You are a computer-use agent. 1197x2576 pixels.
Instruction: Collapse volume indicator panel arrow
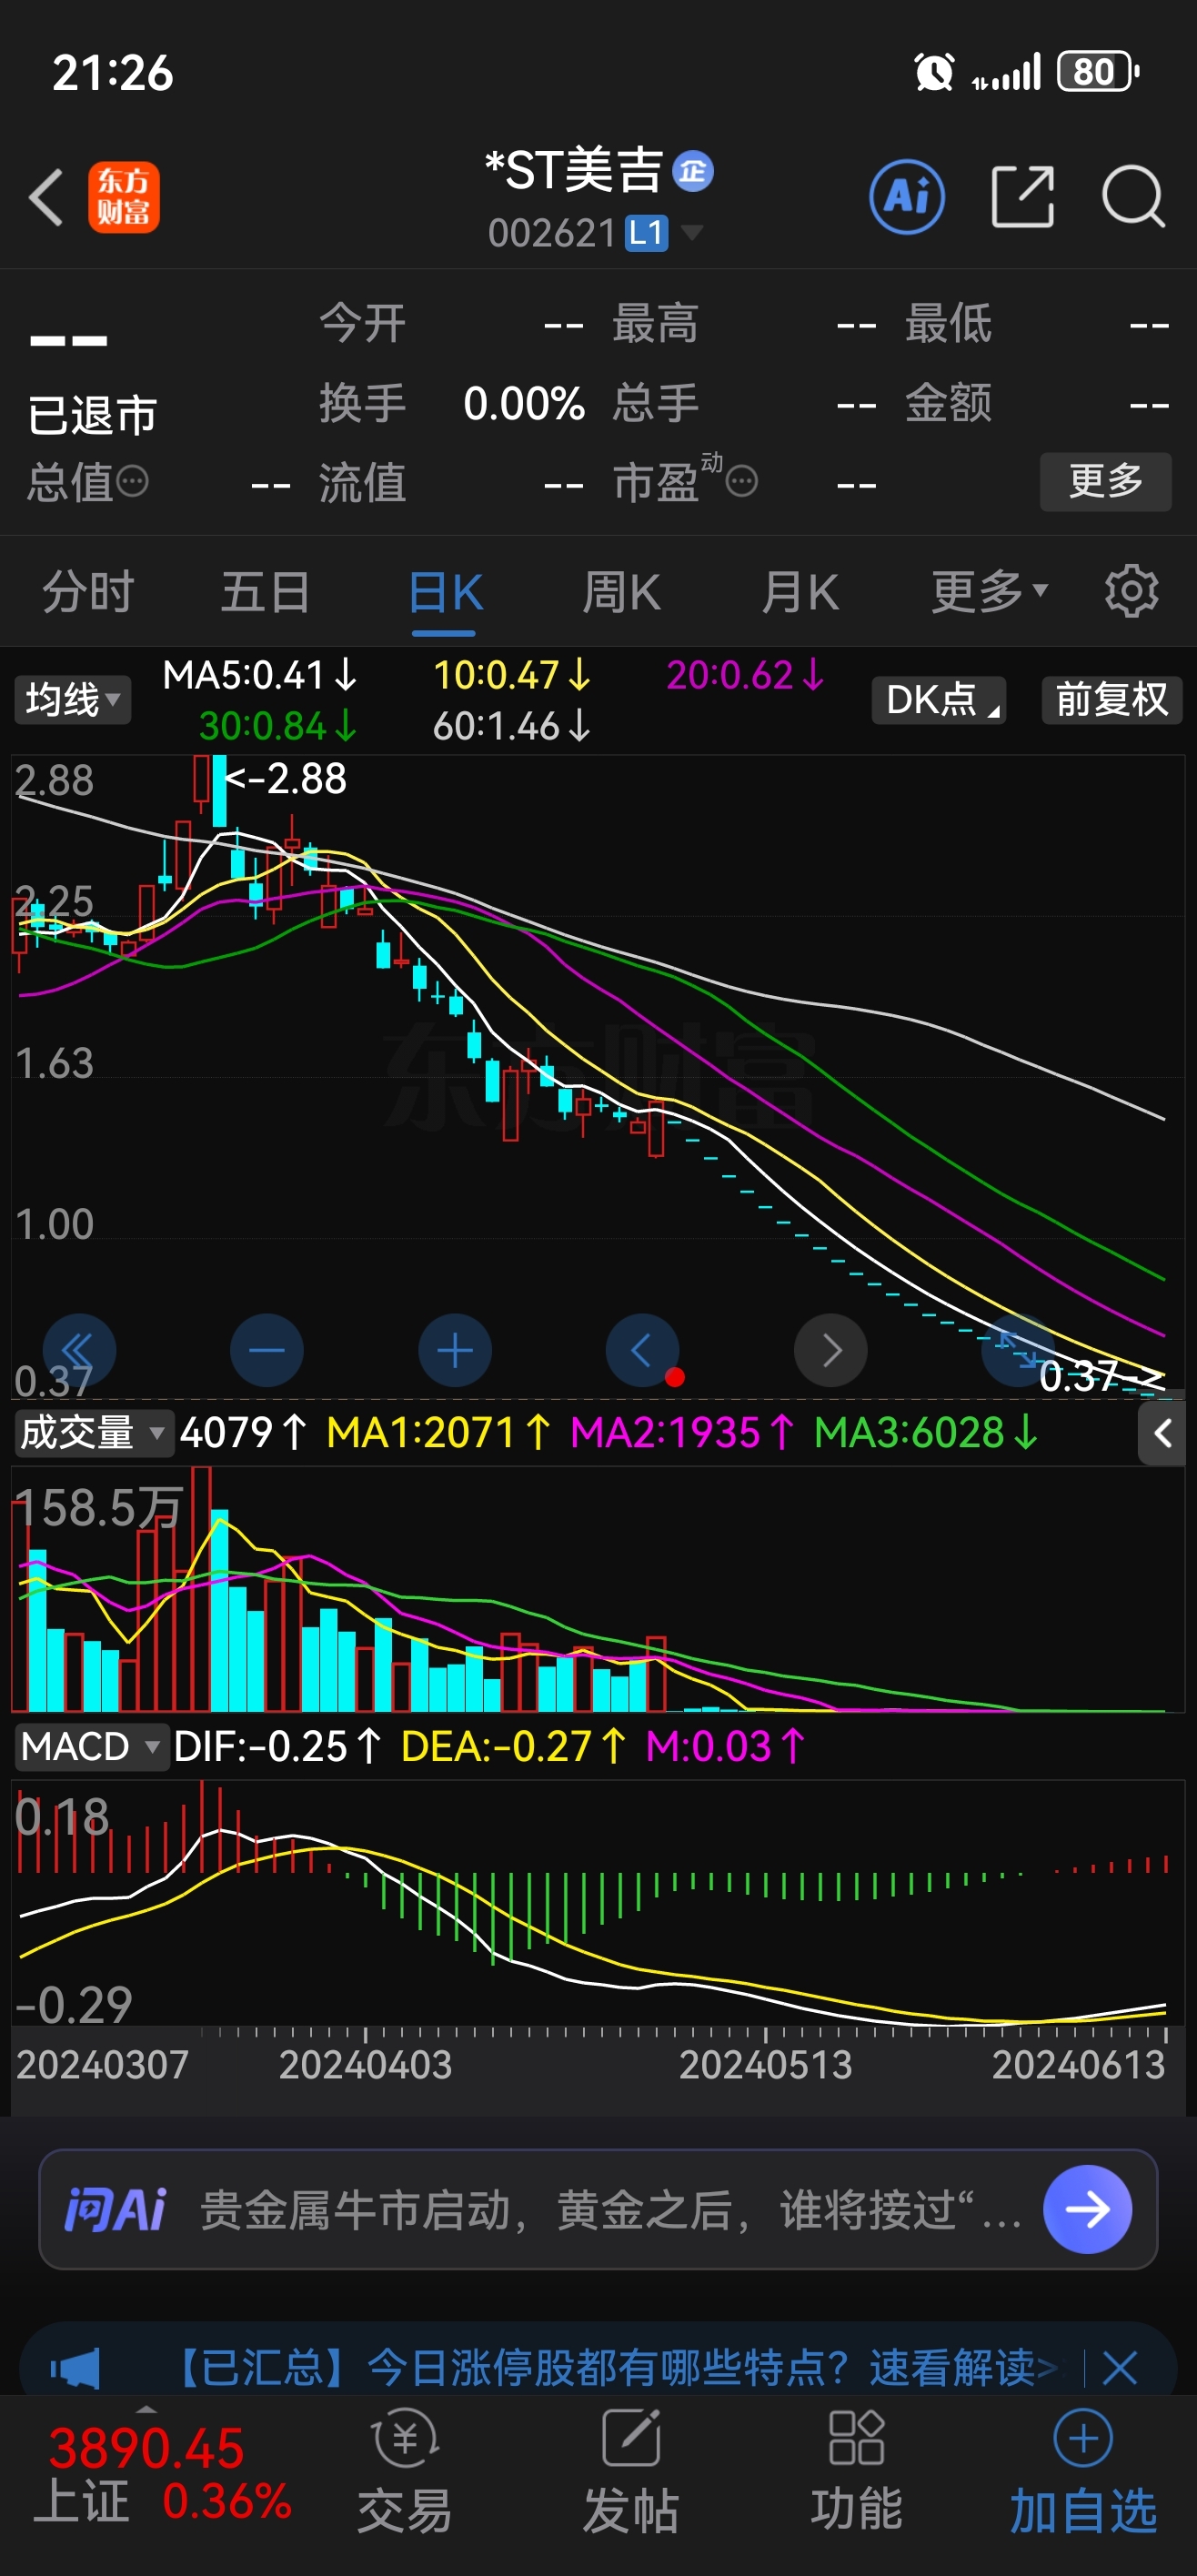[x=1162, y=1433]
